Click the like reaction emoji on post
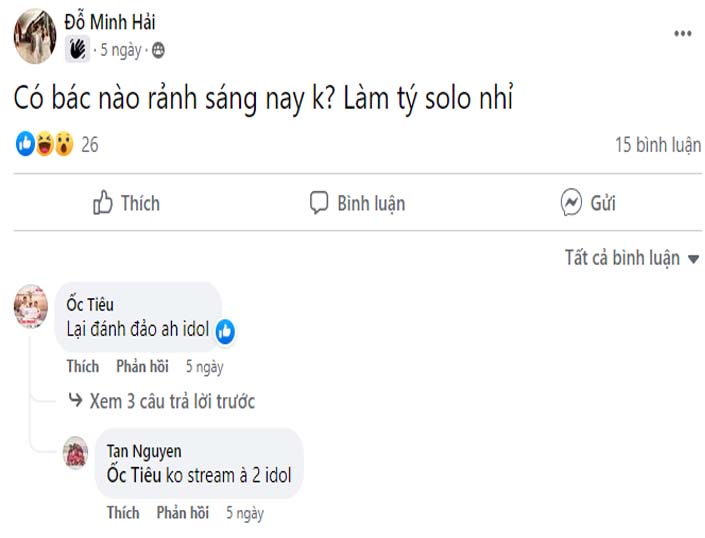 tap(26, 144)
